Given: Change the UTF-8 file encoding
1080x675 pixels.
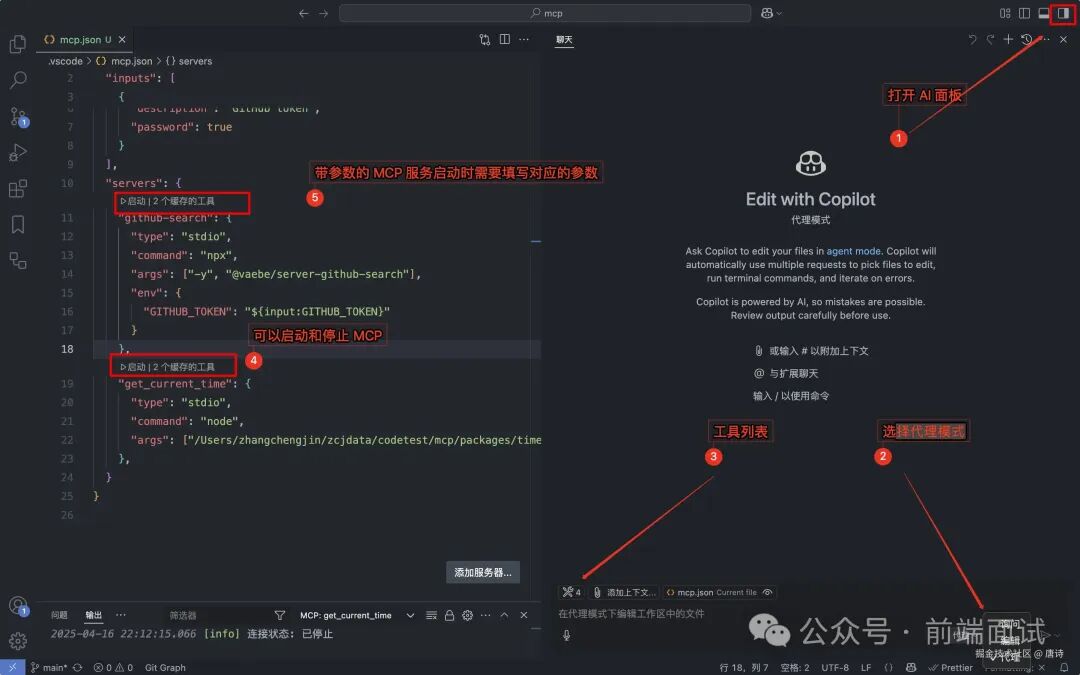Looking at the screenshot, I should 835,667.
